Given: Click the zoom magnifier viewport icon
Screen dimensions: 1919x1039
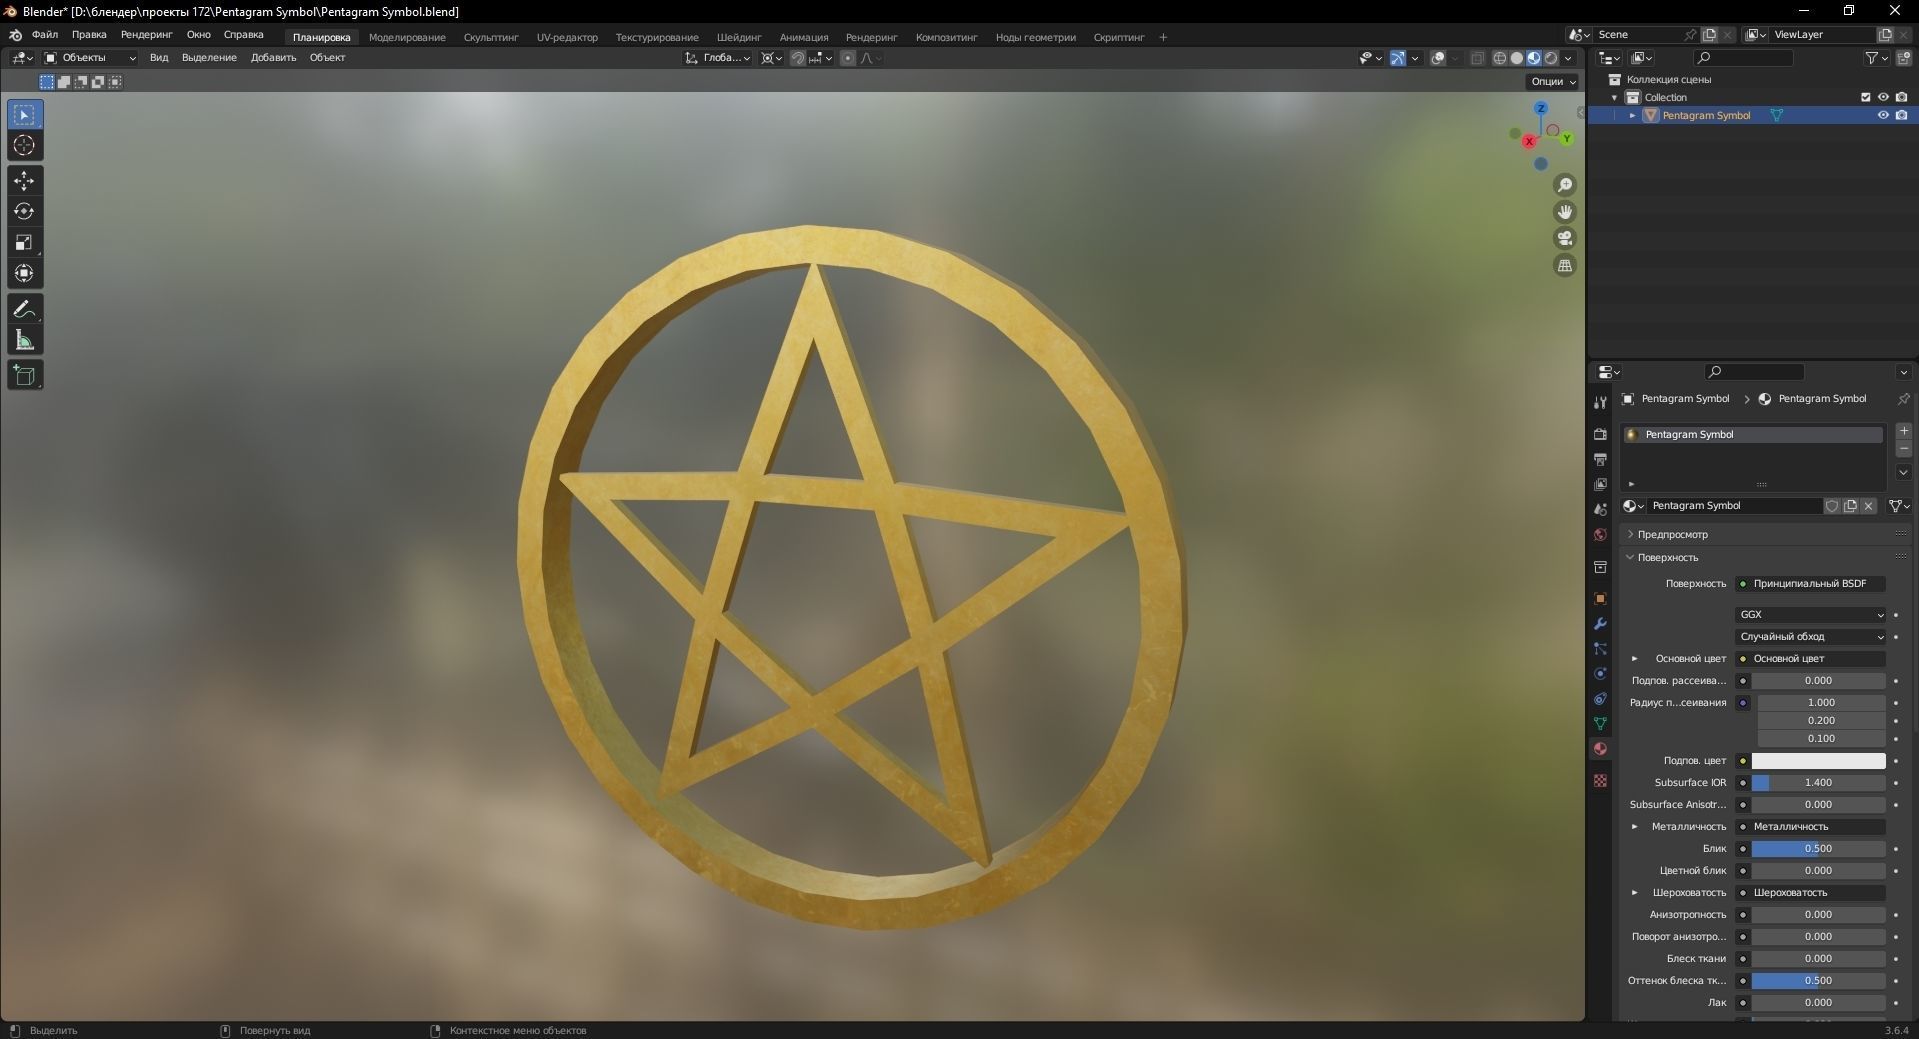Looking at the screenshot, I should click(x=1565, y=185).
